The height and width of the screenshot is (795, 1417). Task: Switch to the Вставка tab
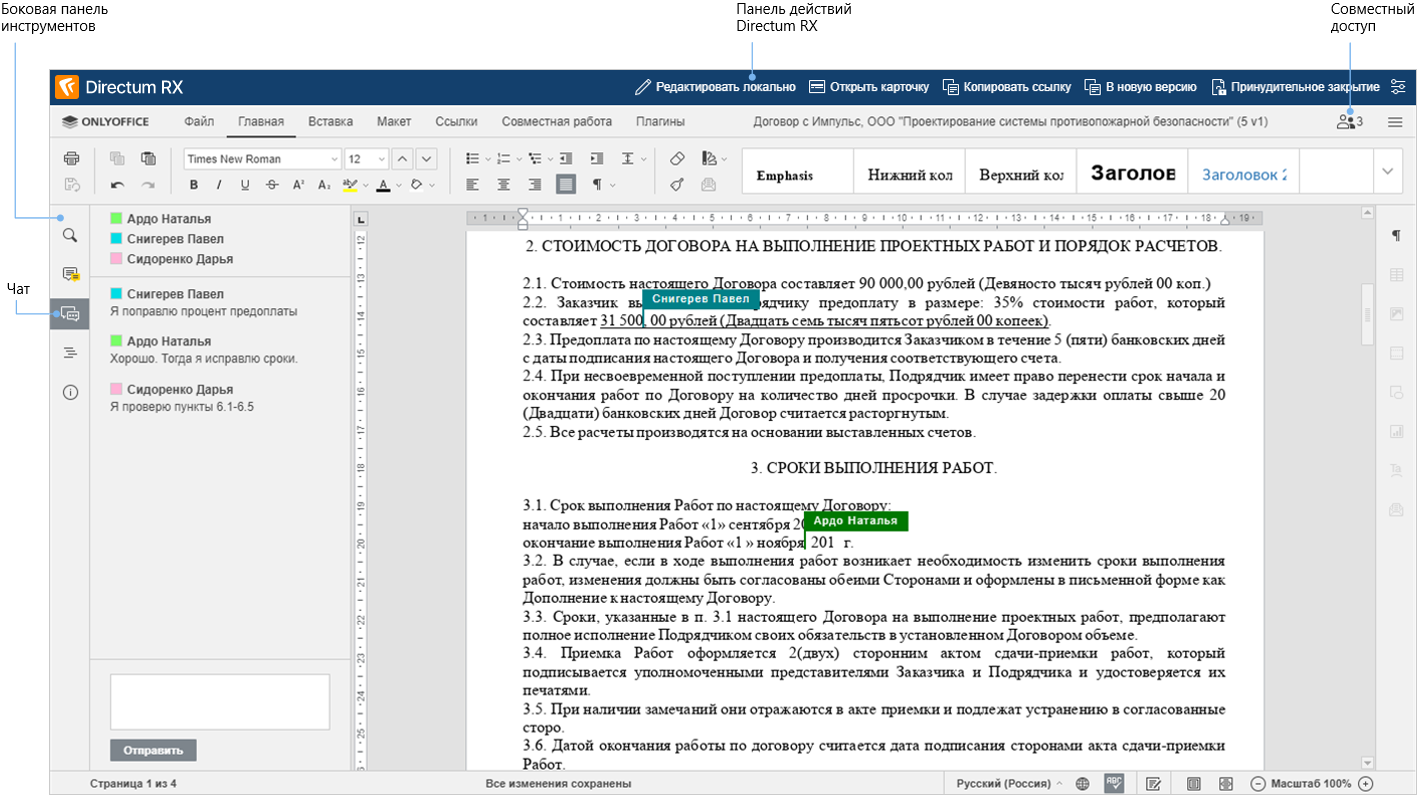click(330, 122)
